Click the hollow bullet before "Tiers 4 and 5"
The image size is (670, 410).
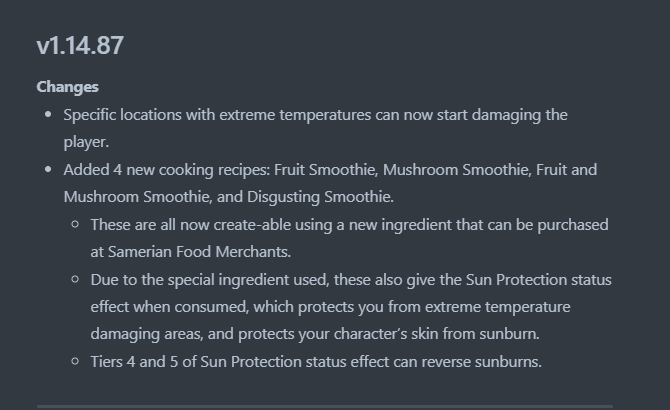pos(75,361)
